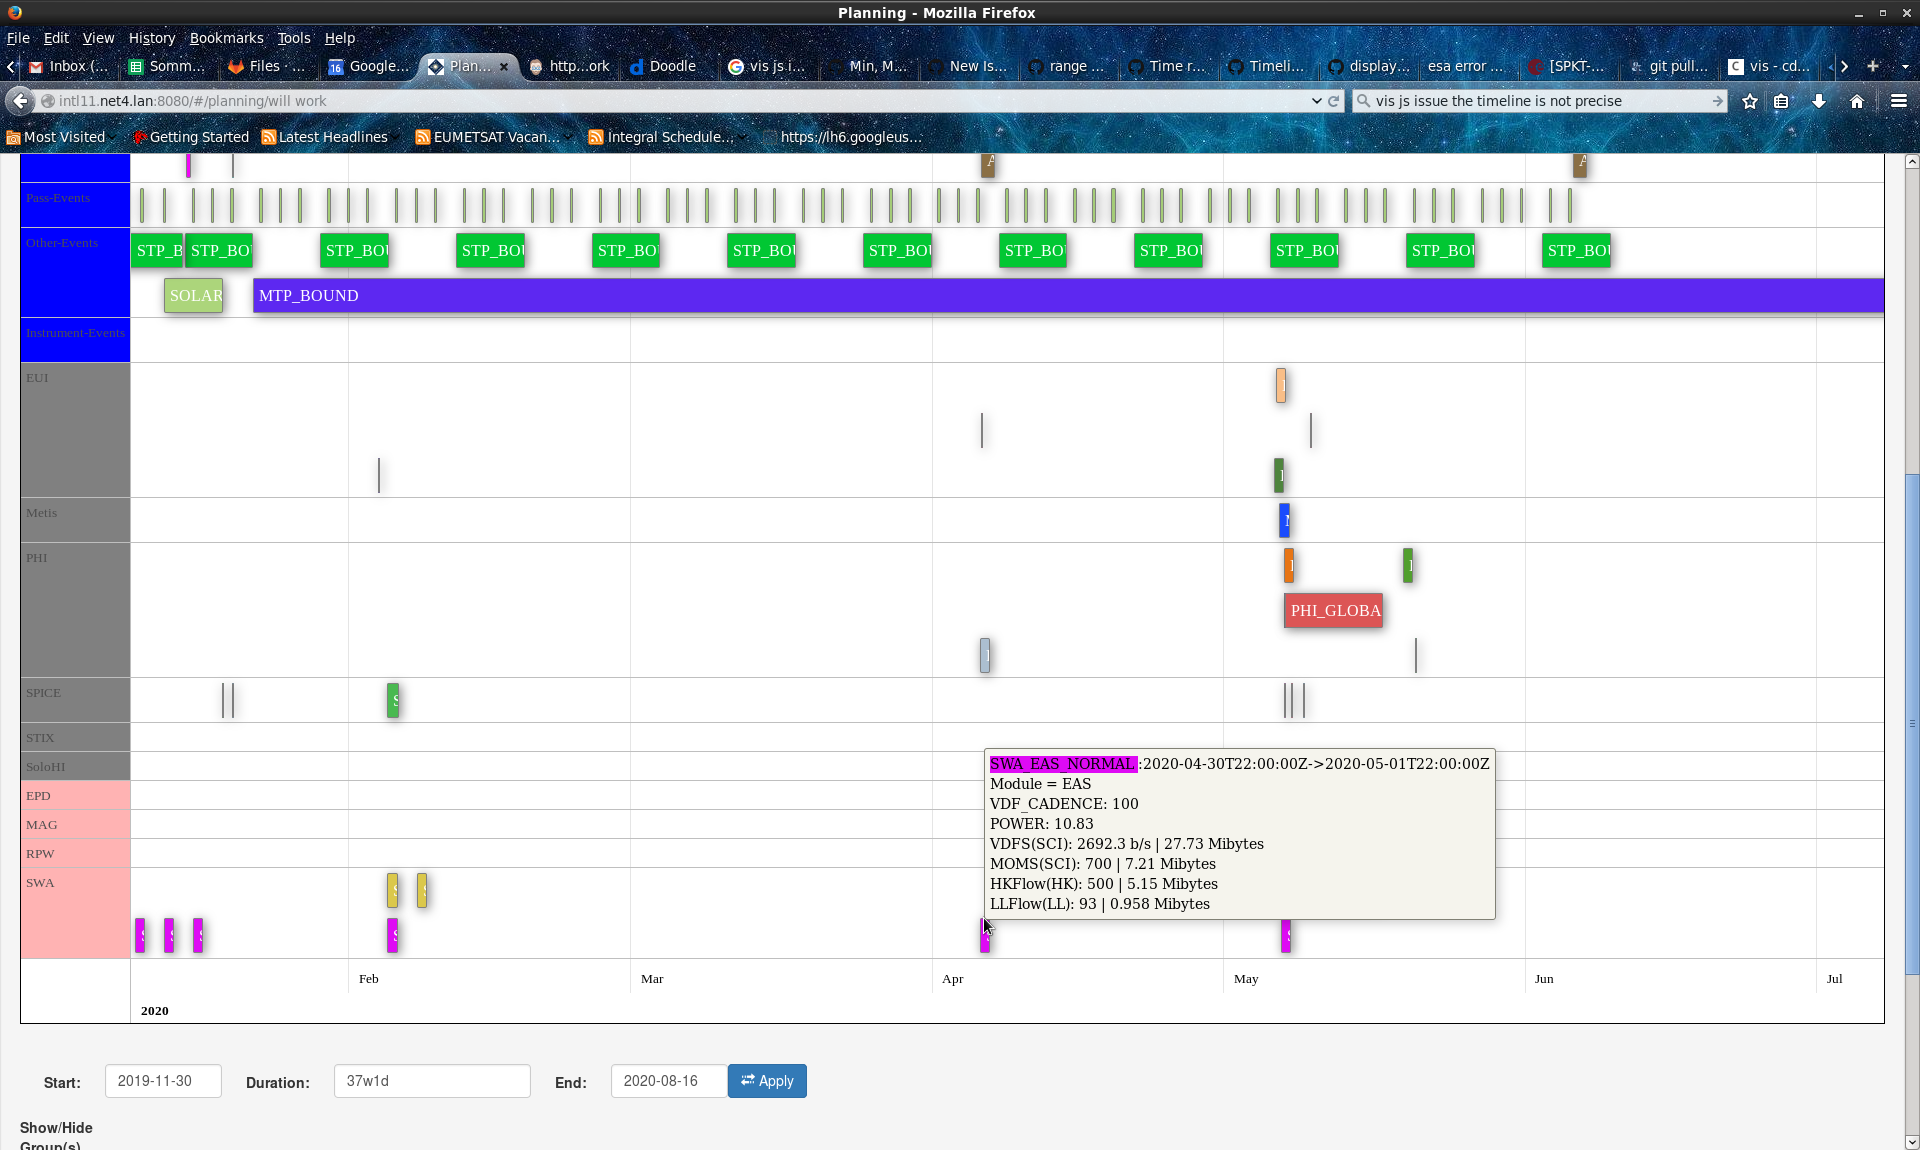
Task: Click the Firefox back navigation arrow
Action: [x=20, y=101]
